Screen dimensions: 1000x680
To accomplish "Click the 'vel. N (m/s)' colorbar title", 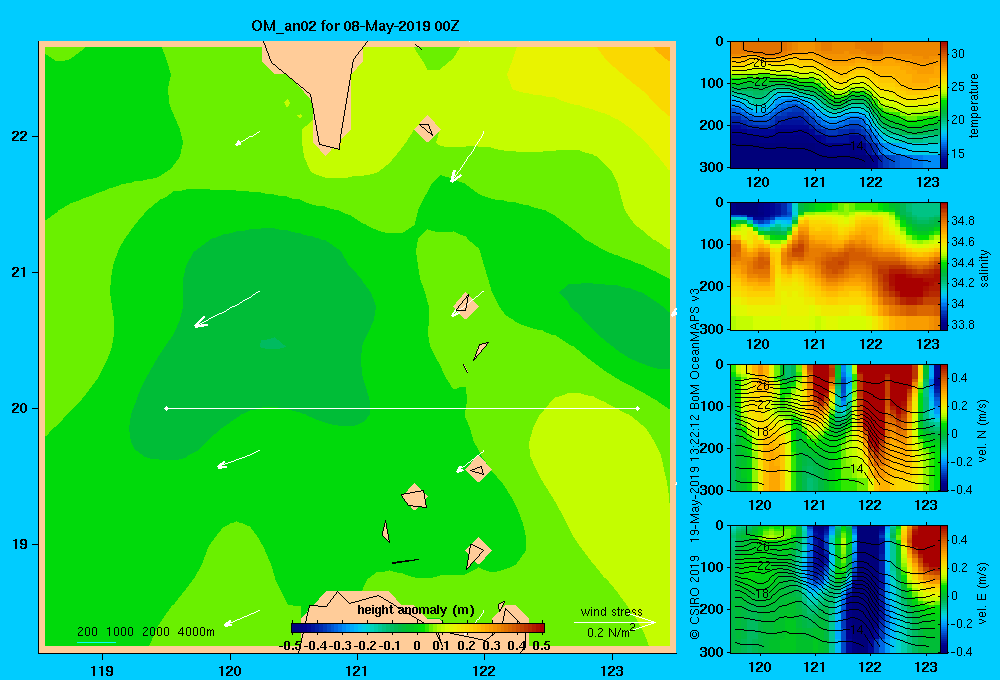I will pos(982,431).
